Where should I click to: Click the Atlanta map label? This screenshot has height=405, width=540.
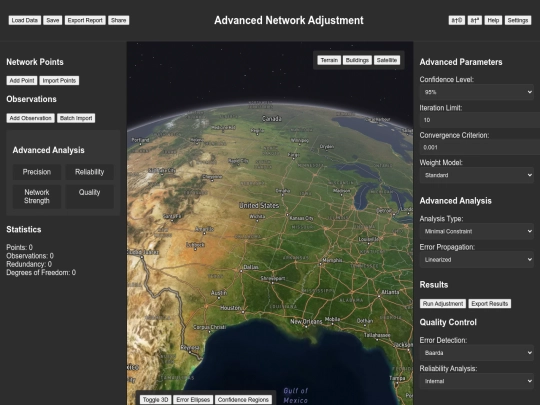(x=390, y=292)
